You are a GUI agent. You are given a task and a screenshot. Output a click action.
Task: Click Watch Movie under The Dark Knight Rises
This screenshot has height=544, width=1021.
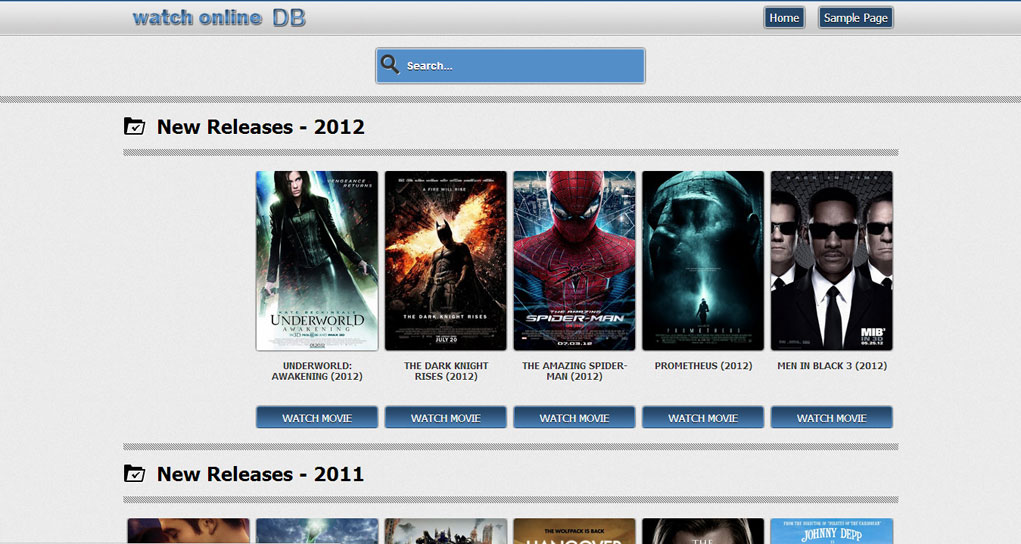point(445,418)
